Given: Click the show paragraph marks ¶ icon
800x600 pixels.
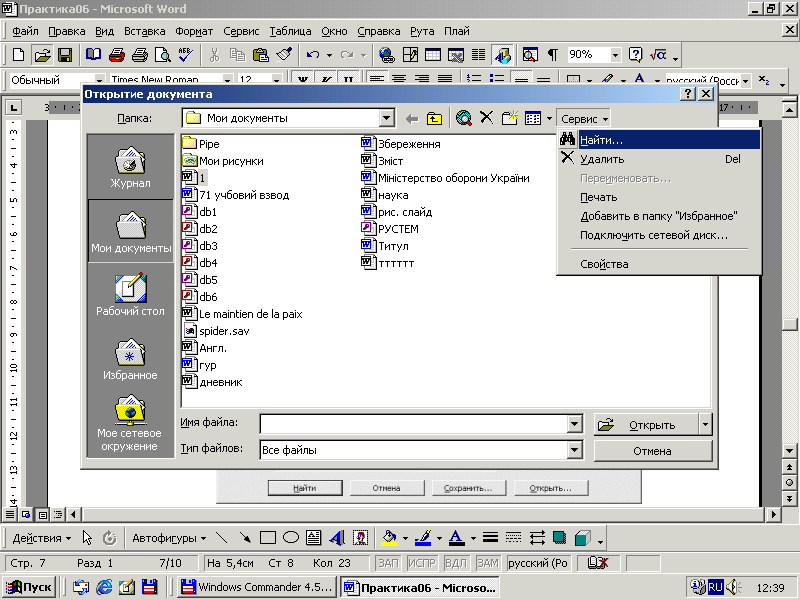Looking at the screenshot, I should tap(553, 55).
